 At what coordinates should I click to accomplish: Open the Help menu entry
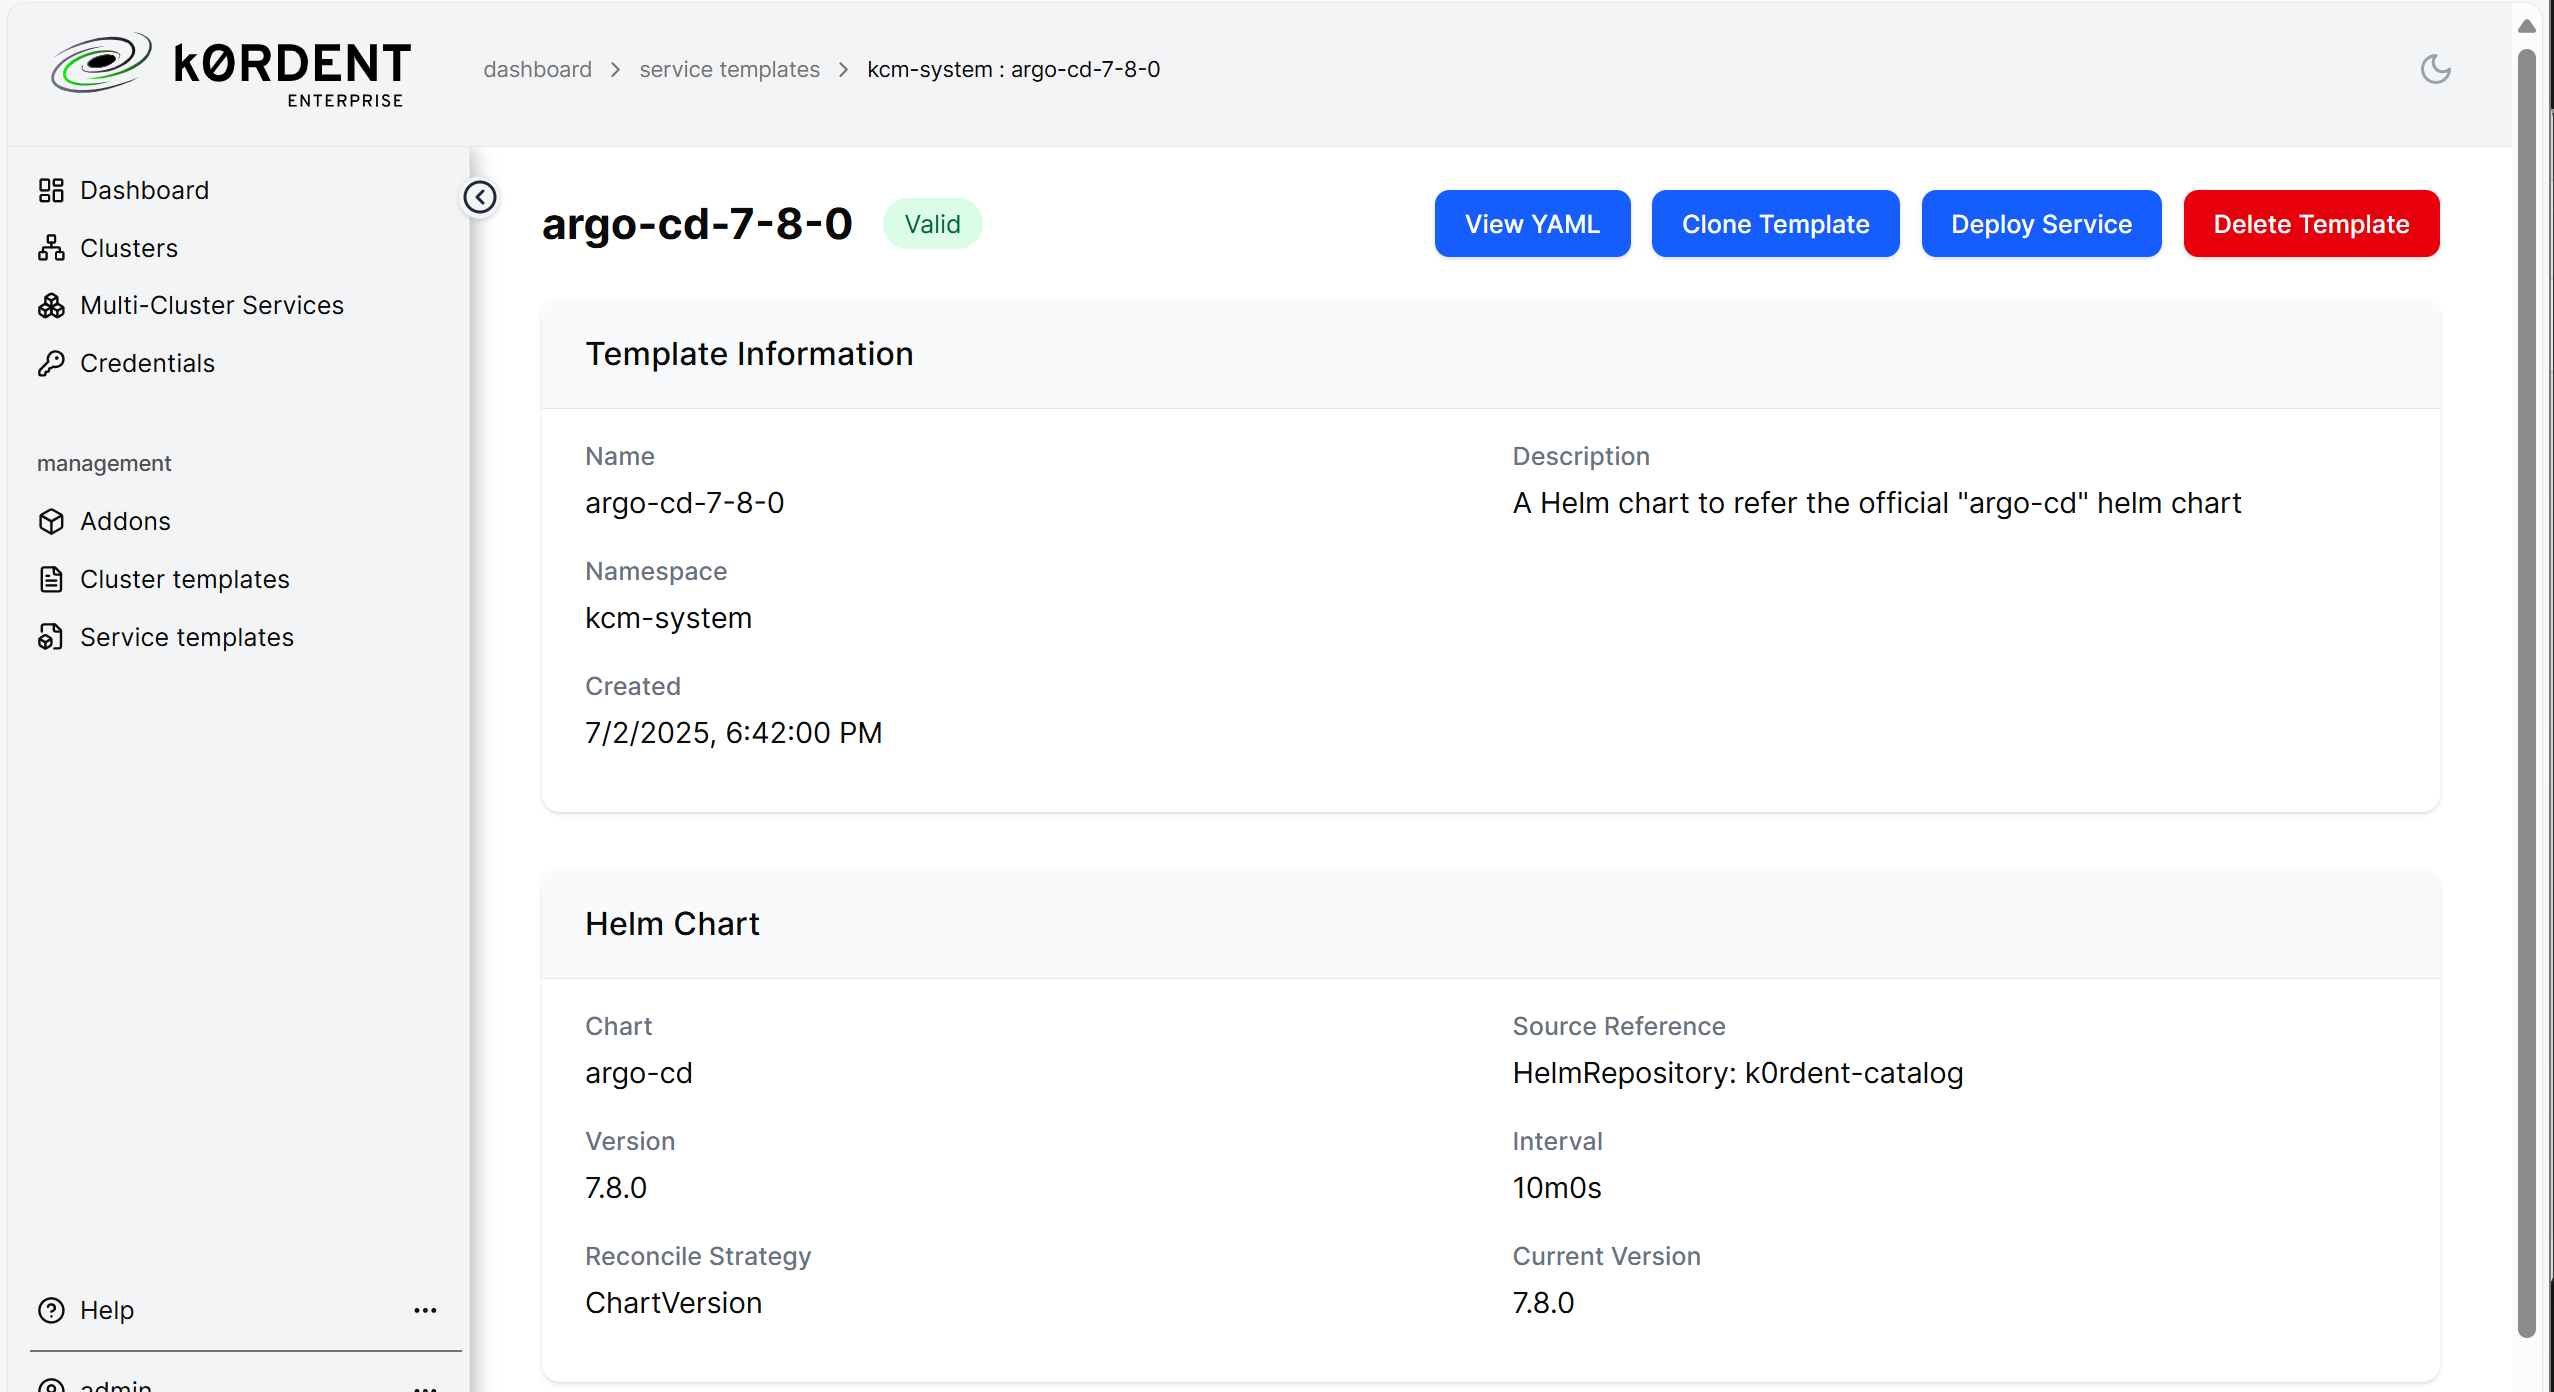107,1310
